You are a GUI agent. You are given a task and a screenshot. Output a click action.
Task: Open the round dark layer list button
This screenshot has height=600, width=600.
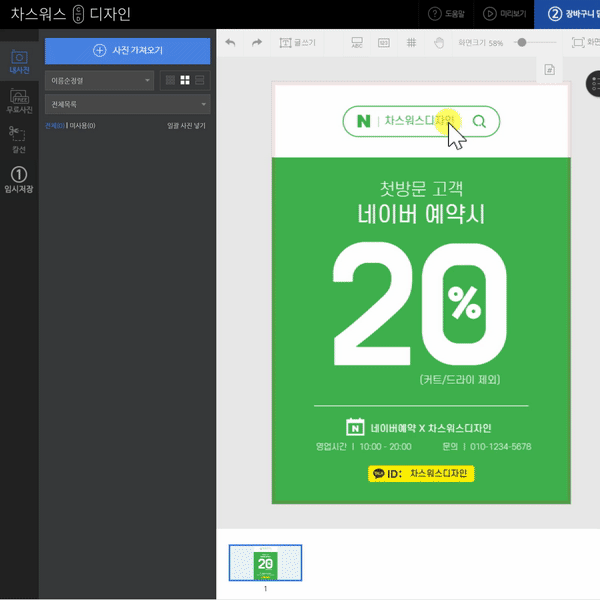click(594, 83)
